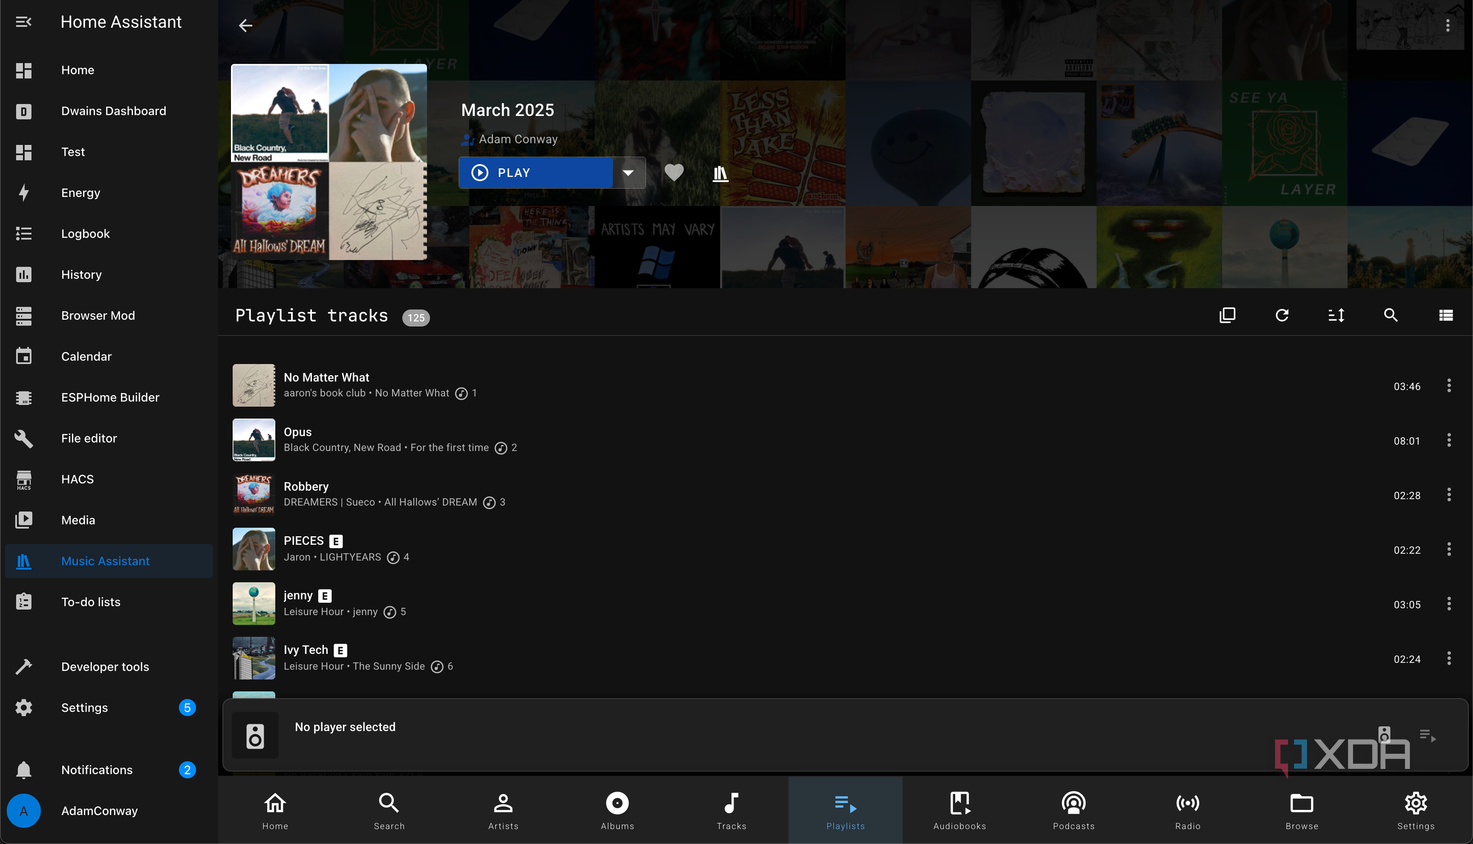This screenshot has height=844, width=1473.
Task: Open the Logbook panel
Action: 109,234
